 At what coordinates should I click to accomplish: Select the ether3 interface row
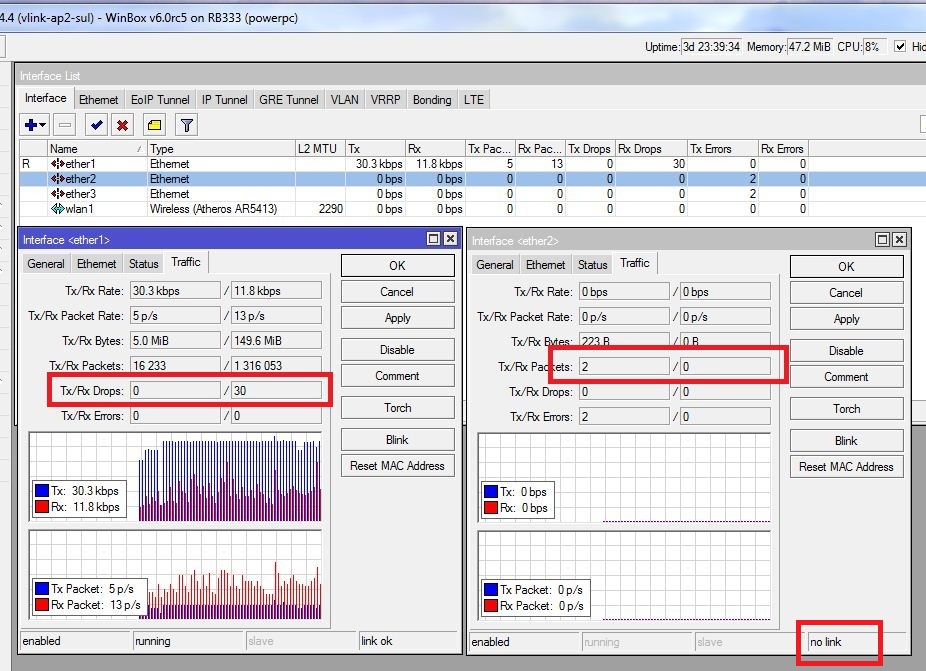pos(413,194)
